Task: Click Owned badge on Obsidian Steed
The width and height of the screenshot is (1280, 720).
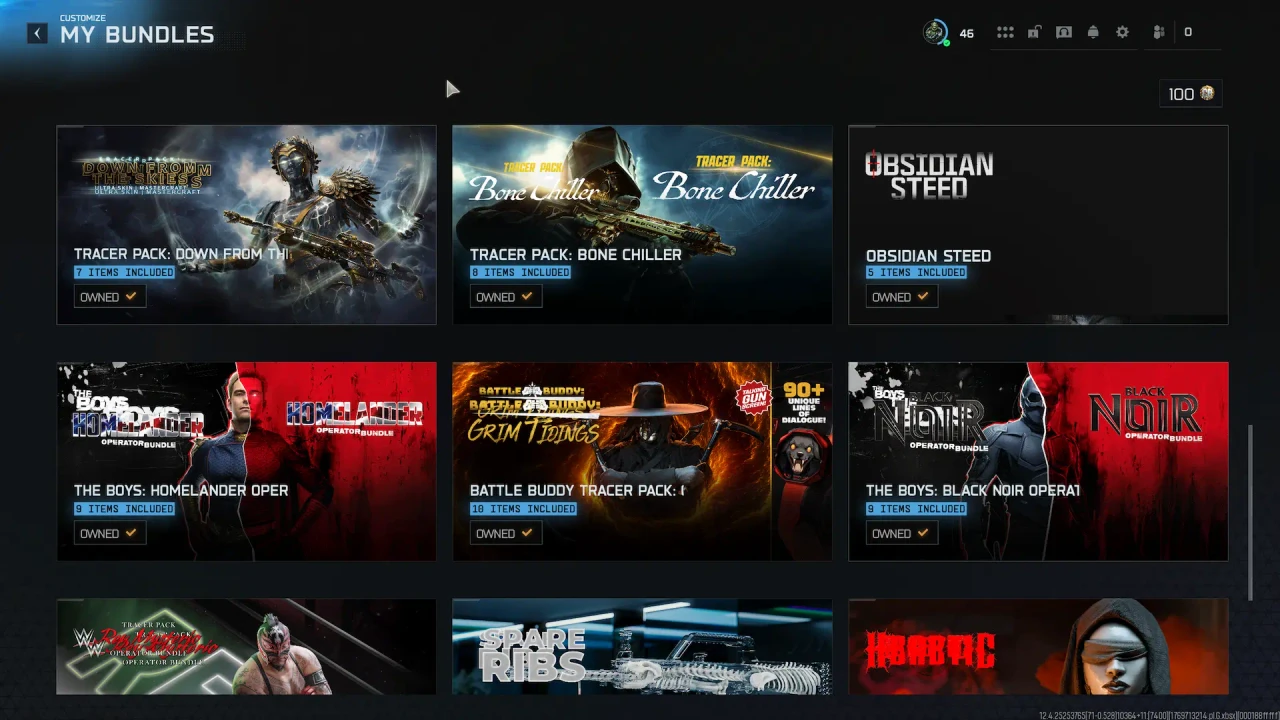Action: pos(902,297)
